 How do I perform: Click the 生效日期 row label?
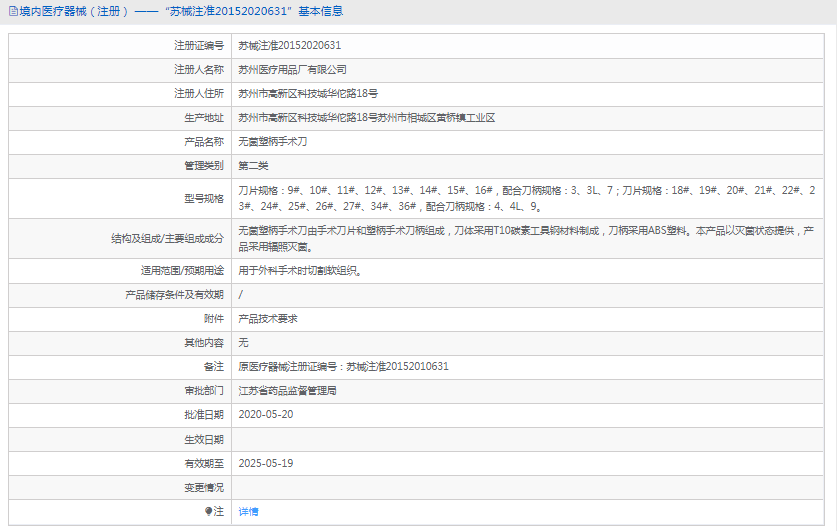[x=204, y=440]
